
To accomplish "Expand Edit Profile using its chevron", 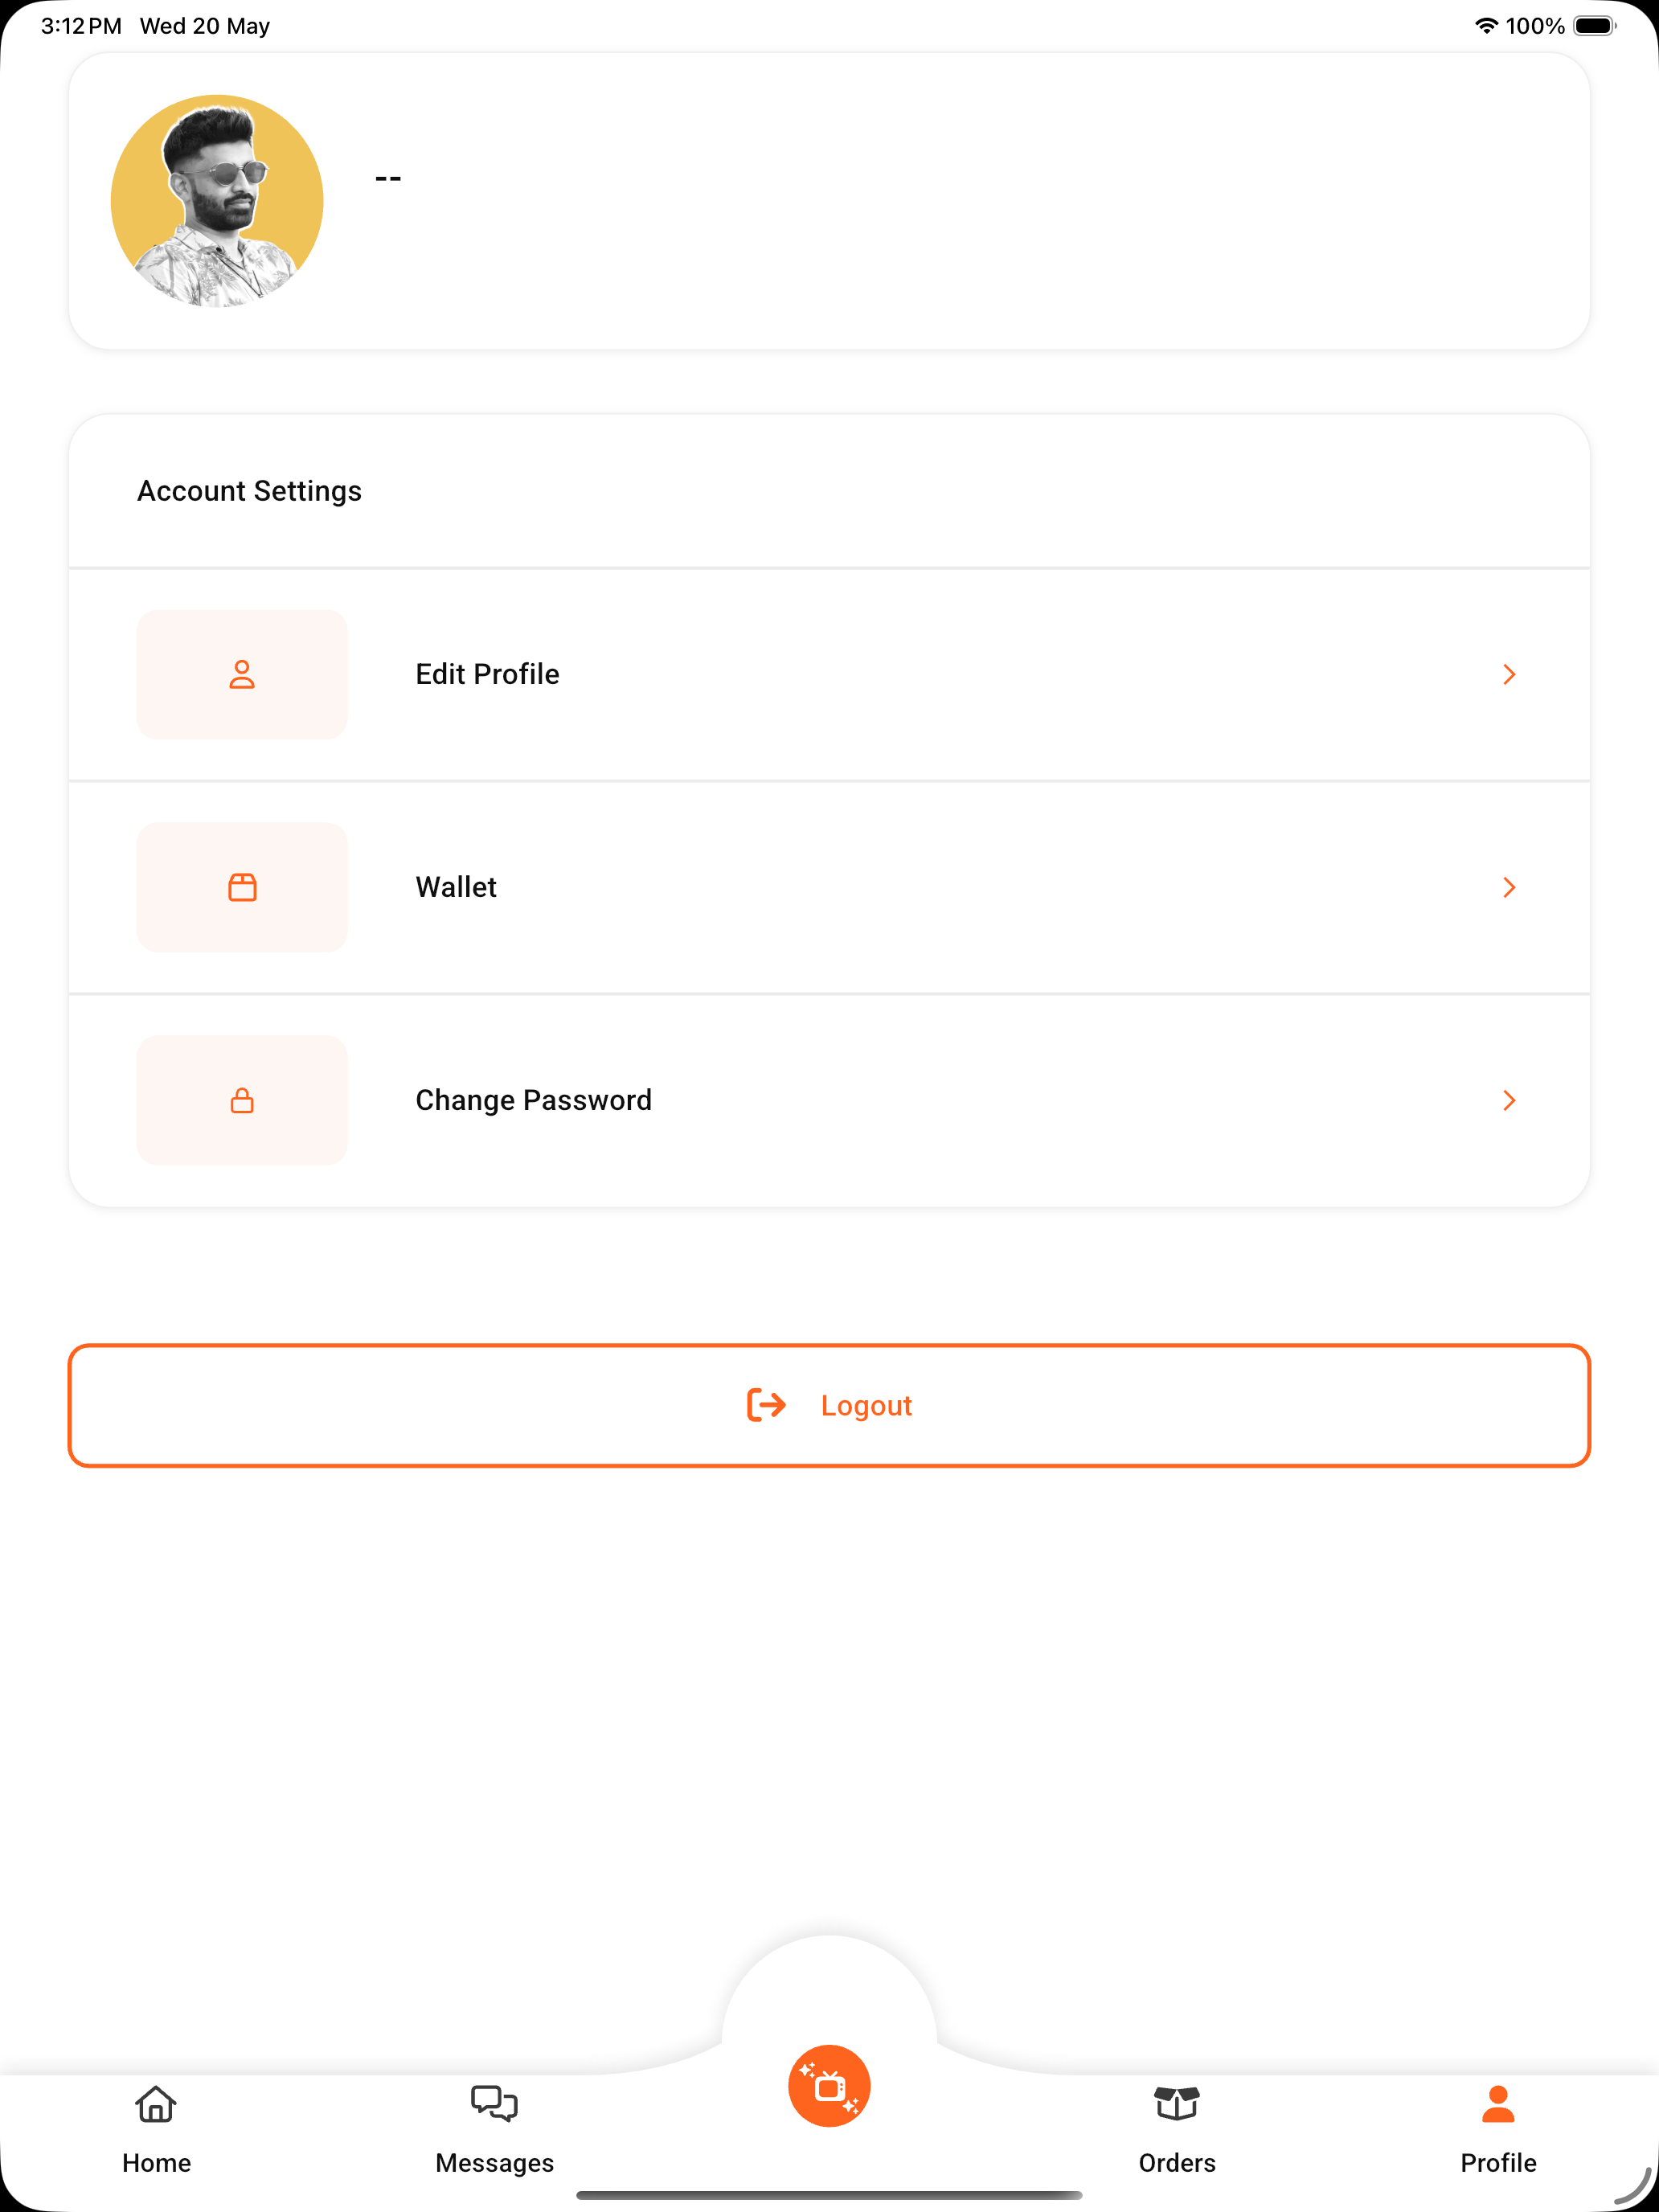I will [1509, 674].
